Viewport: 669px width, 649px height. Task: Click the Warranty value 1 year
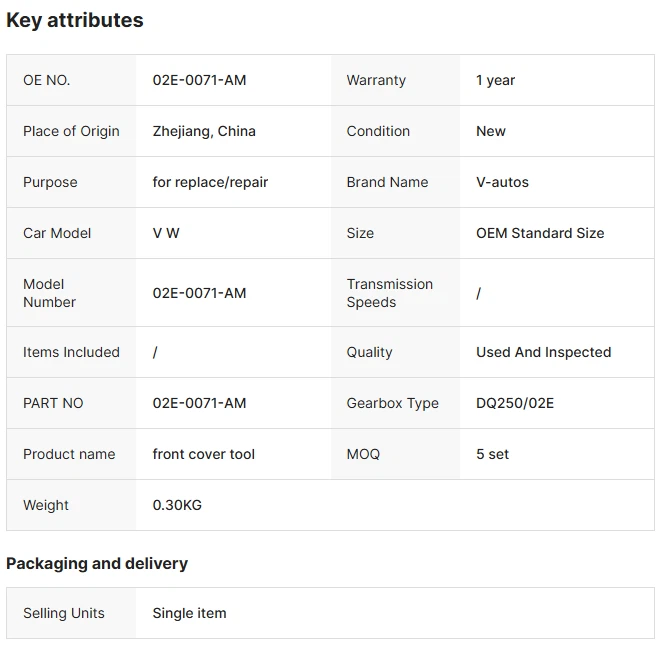click(495, 80)
